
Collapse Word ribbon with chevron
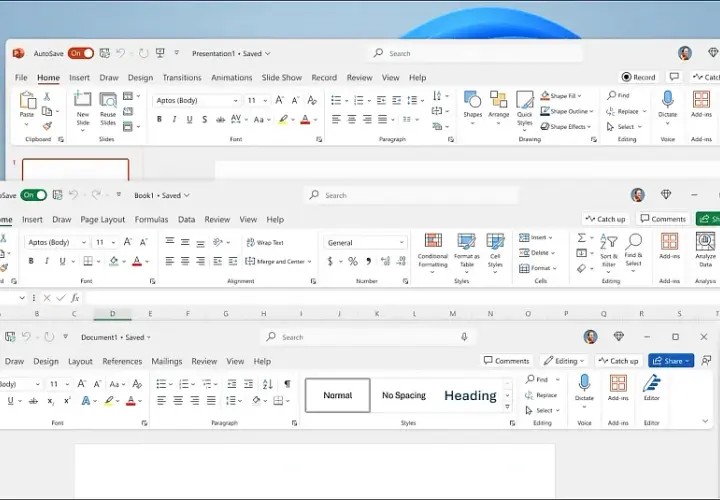pos(705,421)
